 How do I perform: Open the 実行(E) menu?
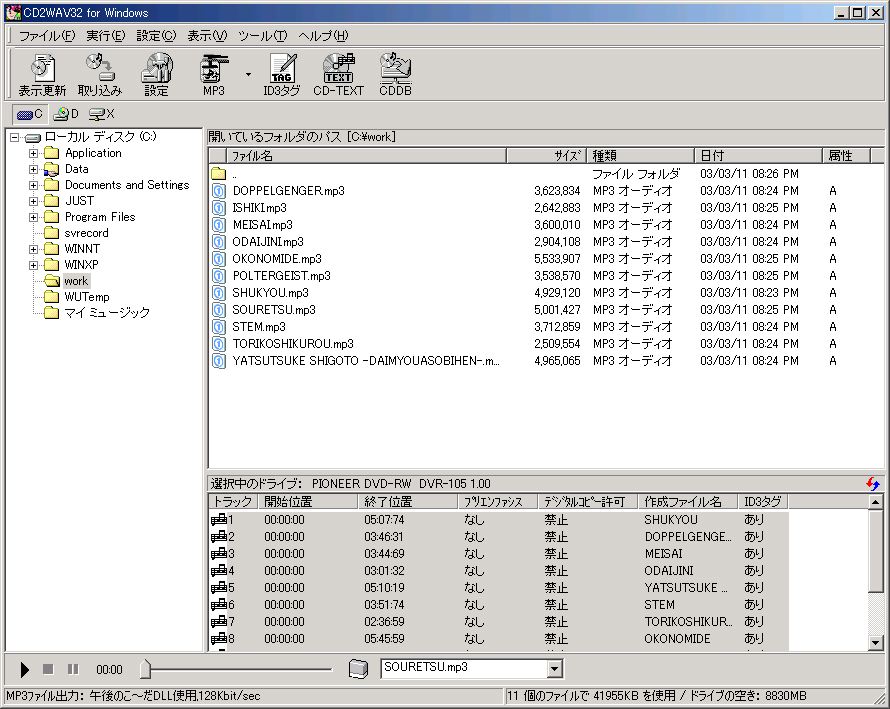[x=106, y=36]
